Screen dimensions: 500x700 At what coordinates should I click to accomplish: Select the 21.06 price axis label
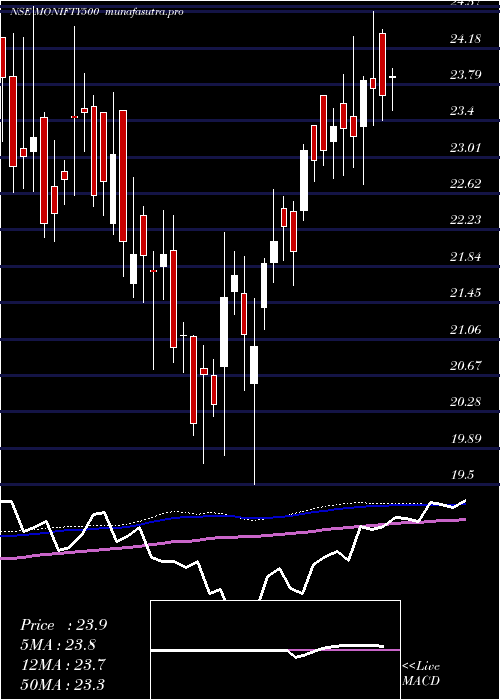pos(465,329)
